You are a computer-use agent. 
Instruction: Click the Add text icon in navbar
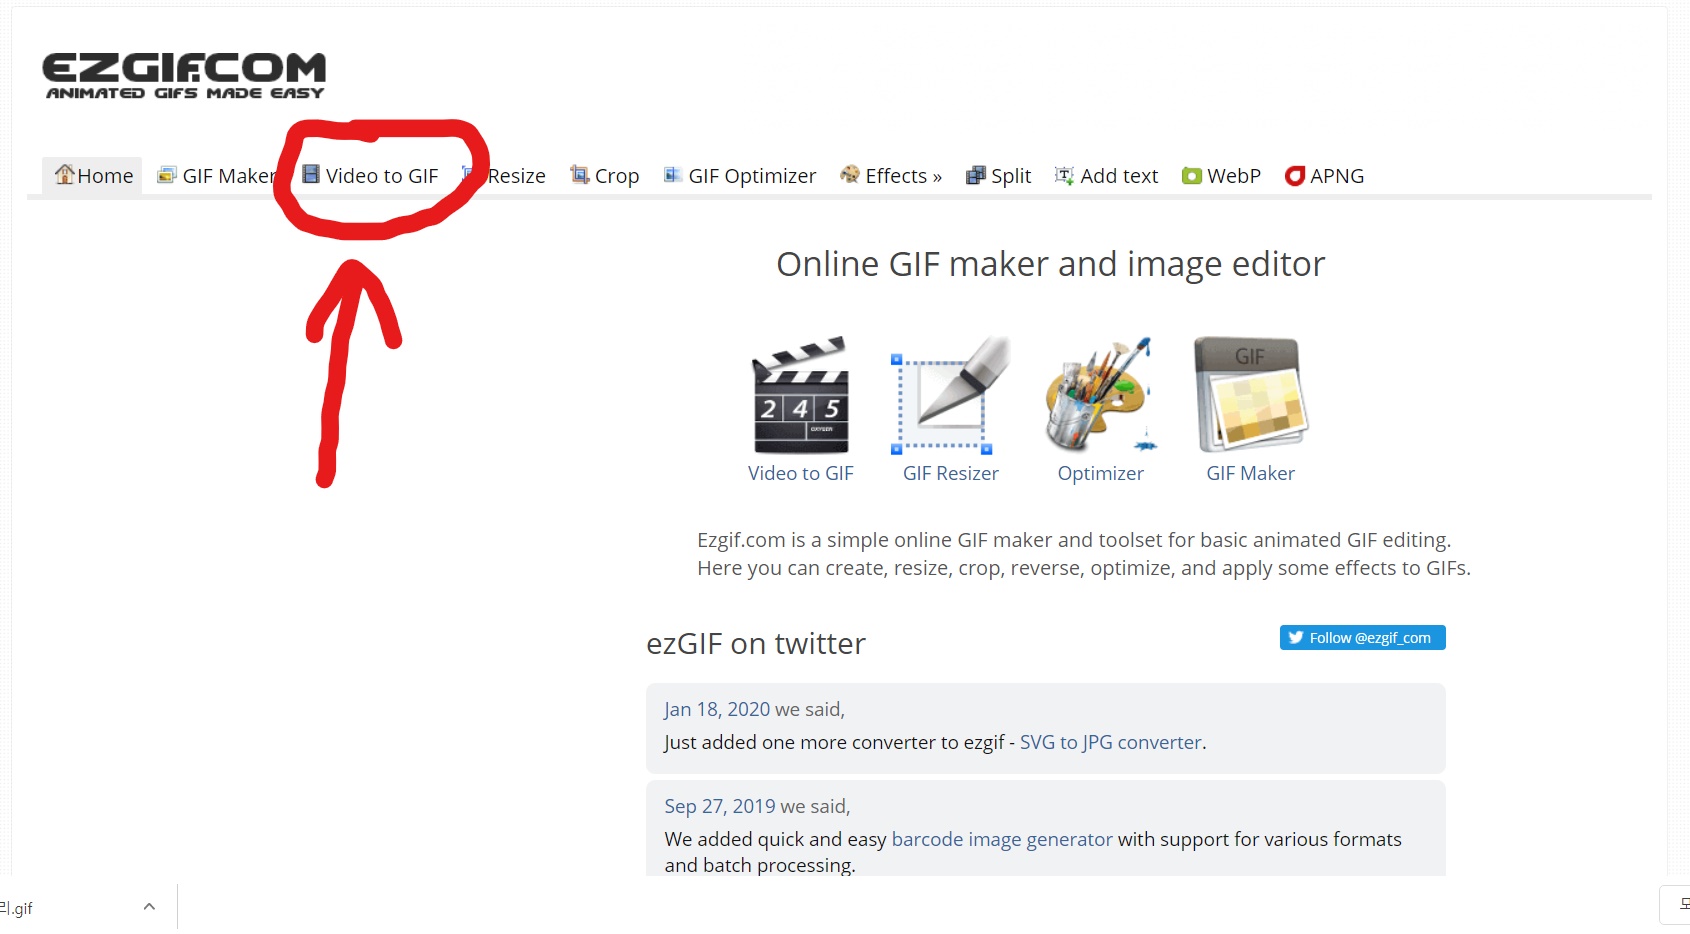(1065, 175)
